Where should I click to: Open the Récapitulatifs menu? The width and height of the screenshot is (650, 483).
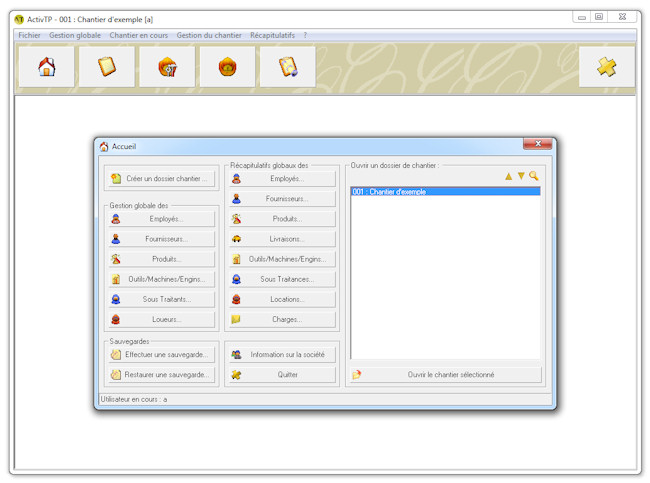(x=272, y=35)
